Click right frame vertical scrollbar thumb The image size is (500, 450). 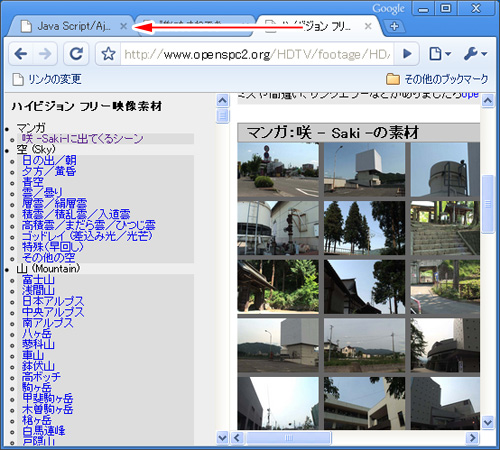pos(488,204)
